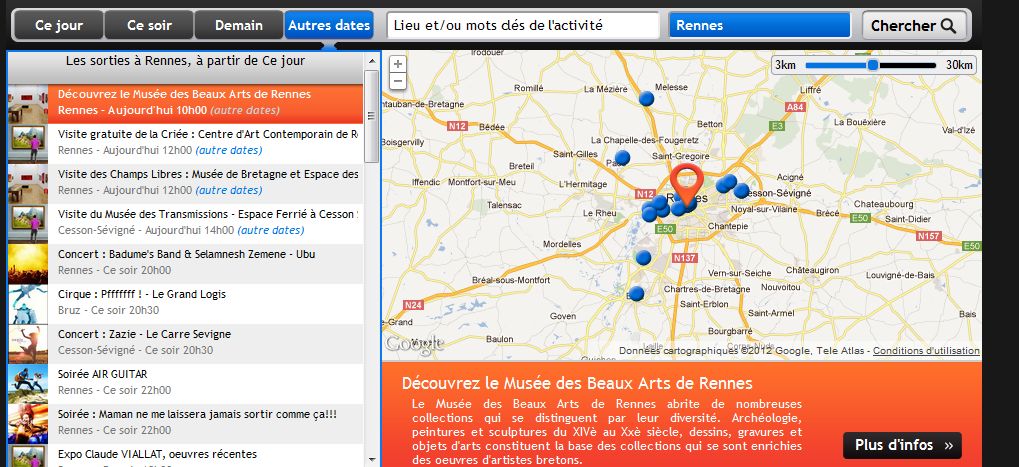
Task: Click the list scrollbar thumb
Action: (372, 116)
